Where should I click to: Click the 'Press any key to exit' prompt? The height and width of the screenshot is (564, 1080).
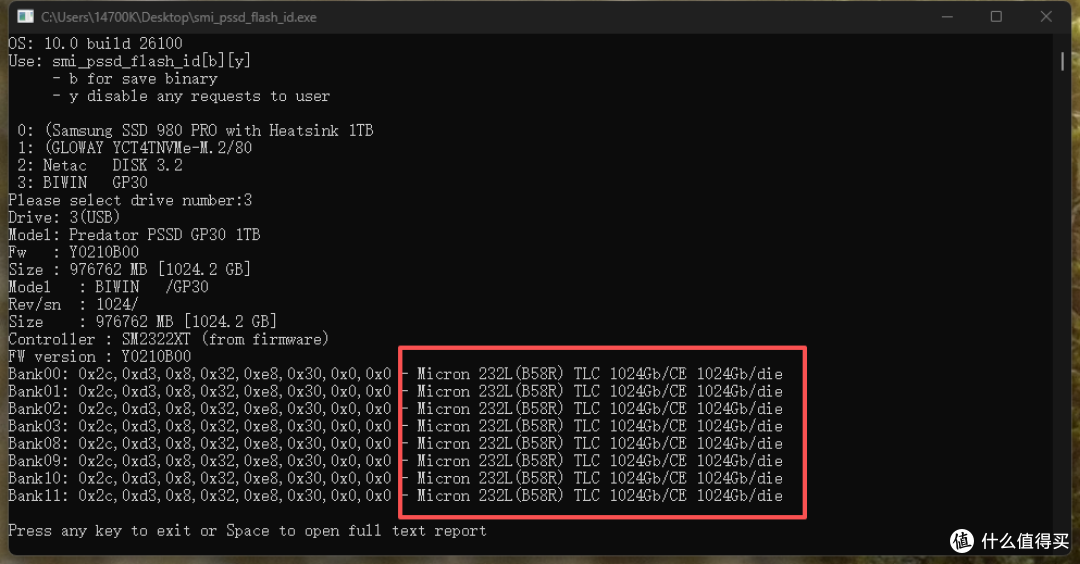click(247, 530)
